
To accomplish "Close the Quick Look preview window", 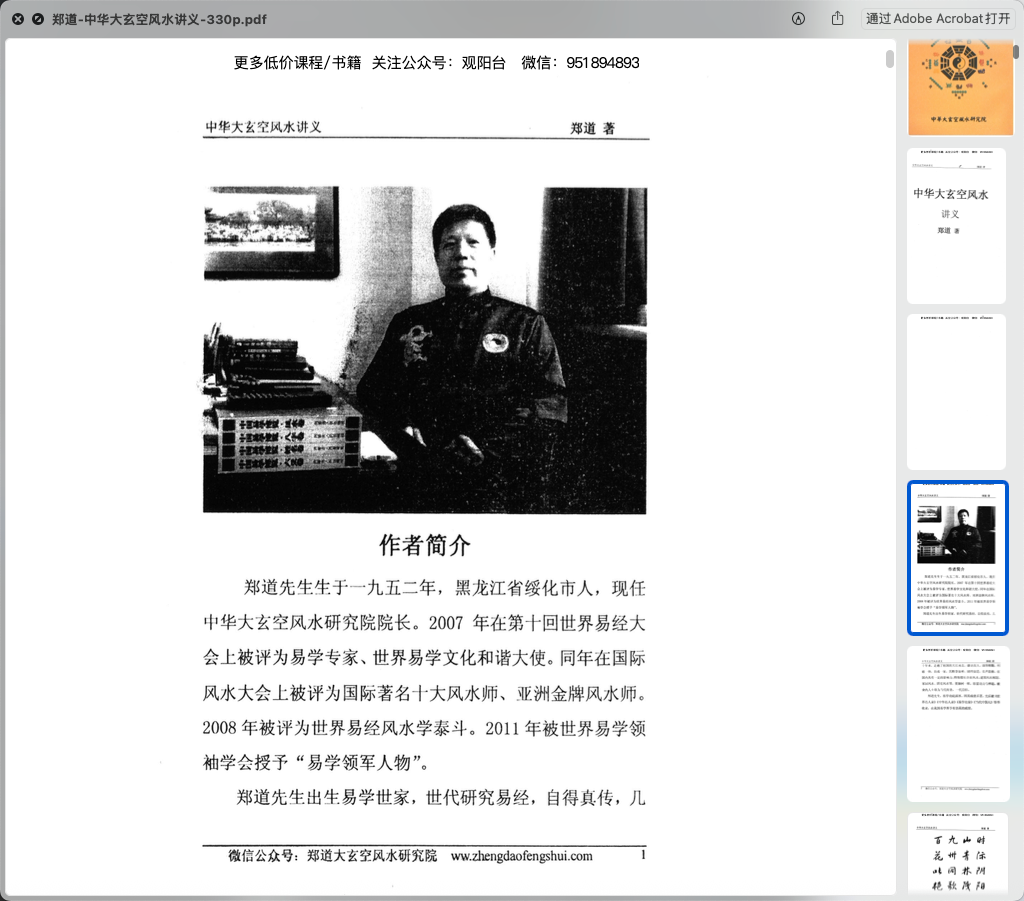I will click(18, 19).
